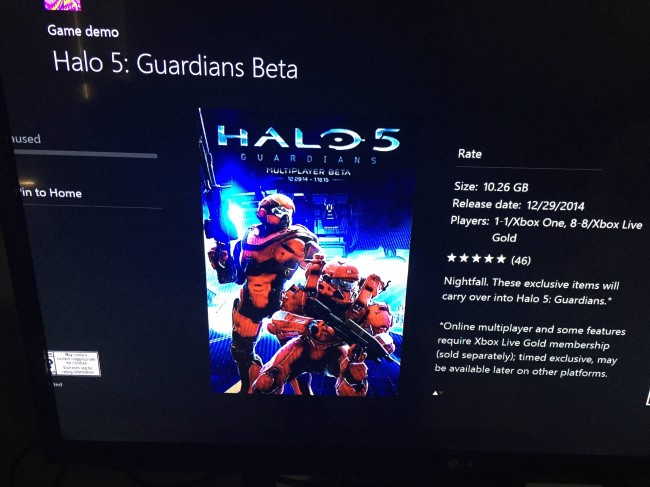
Task: Click the dimmed down arrow below description
Action: click(441, 393)
